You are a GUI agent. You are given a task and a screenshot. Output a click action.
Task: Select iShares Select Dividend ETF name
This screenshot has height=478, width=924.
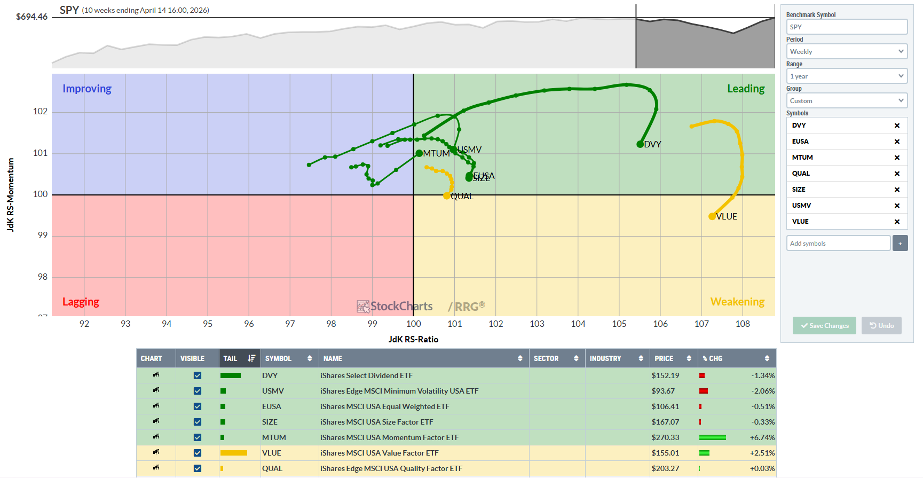tap(367, 375)
